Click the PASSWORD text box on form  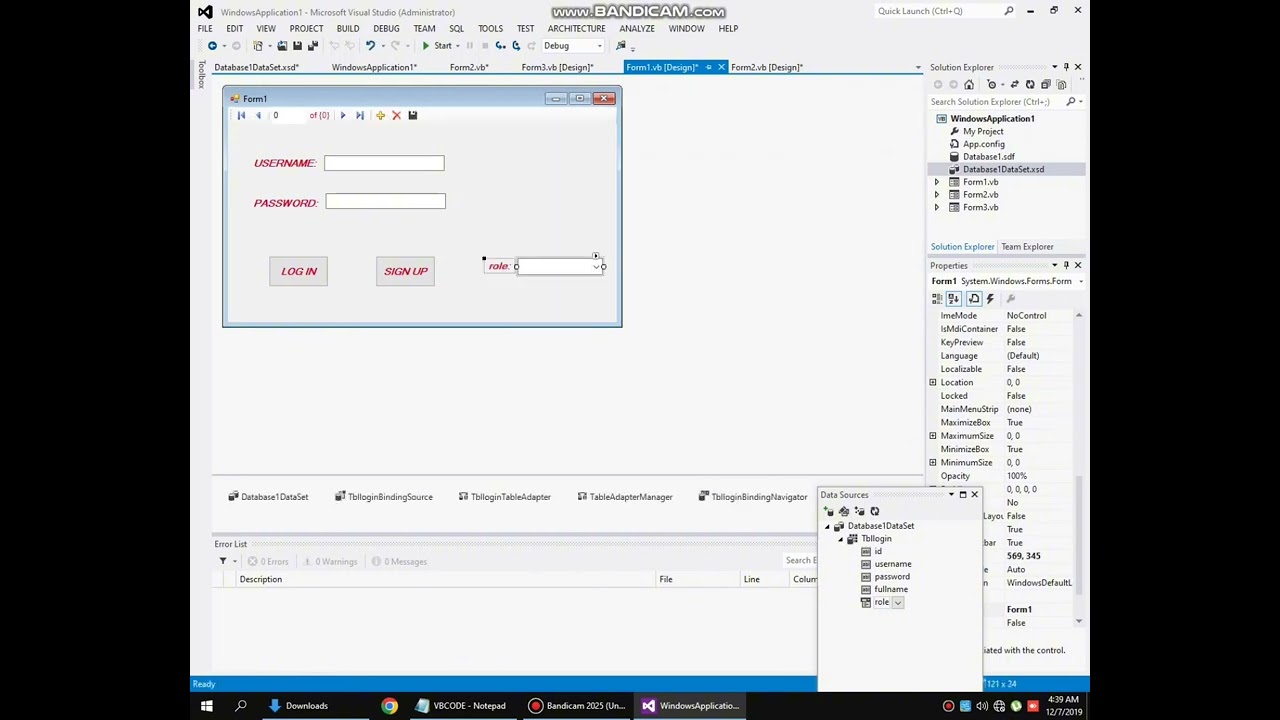(x=385, y=202)
